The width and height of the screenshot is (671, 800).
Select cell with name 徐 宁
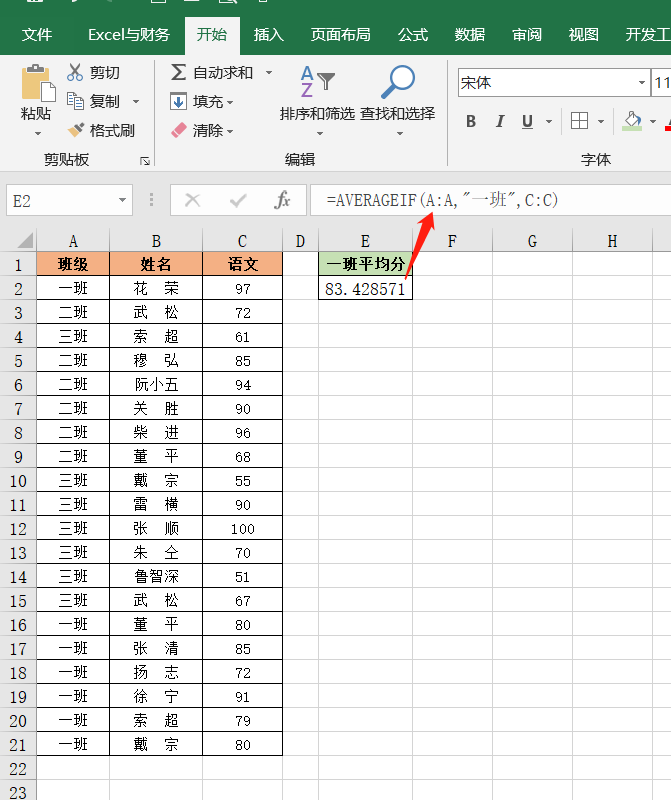click(x=156, y=696)
